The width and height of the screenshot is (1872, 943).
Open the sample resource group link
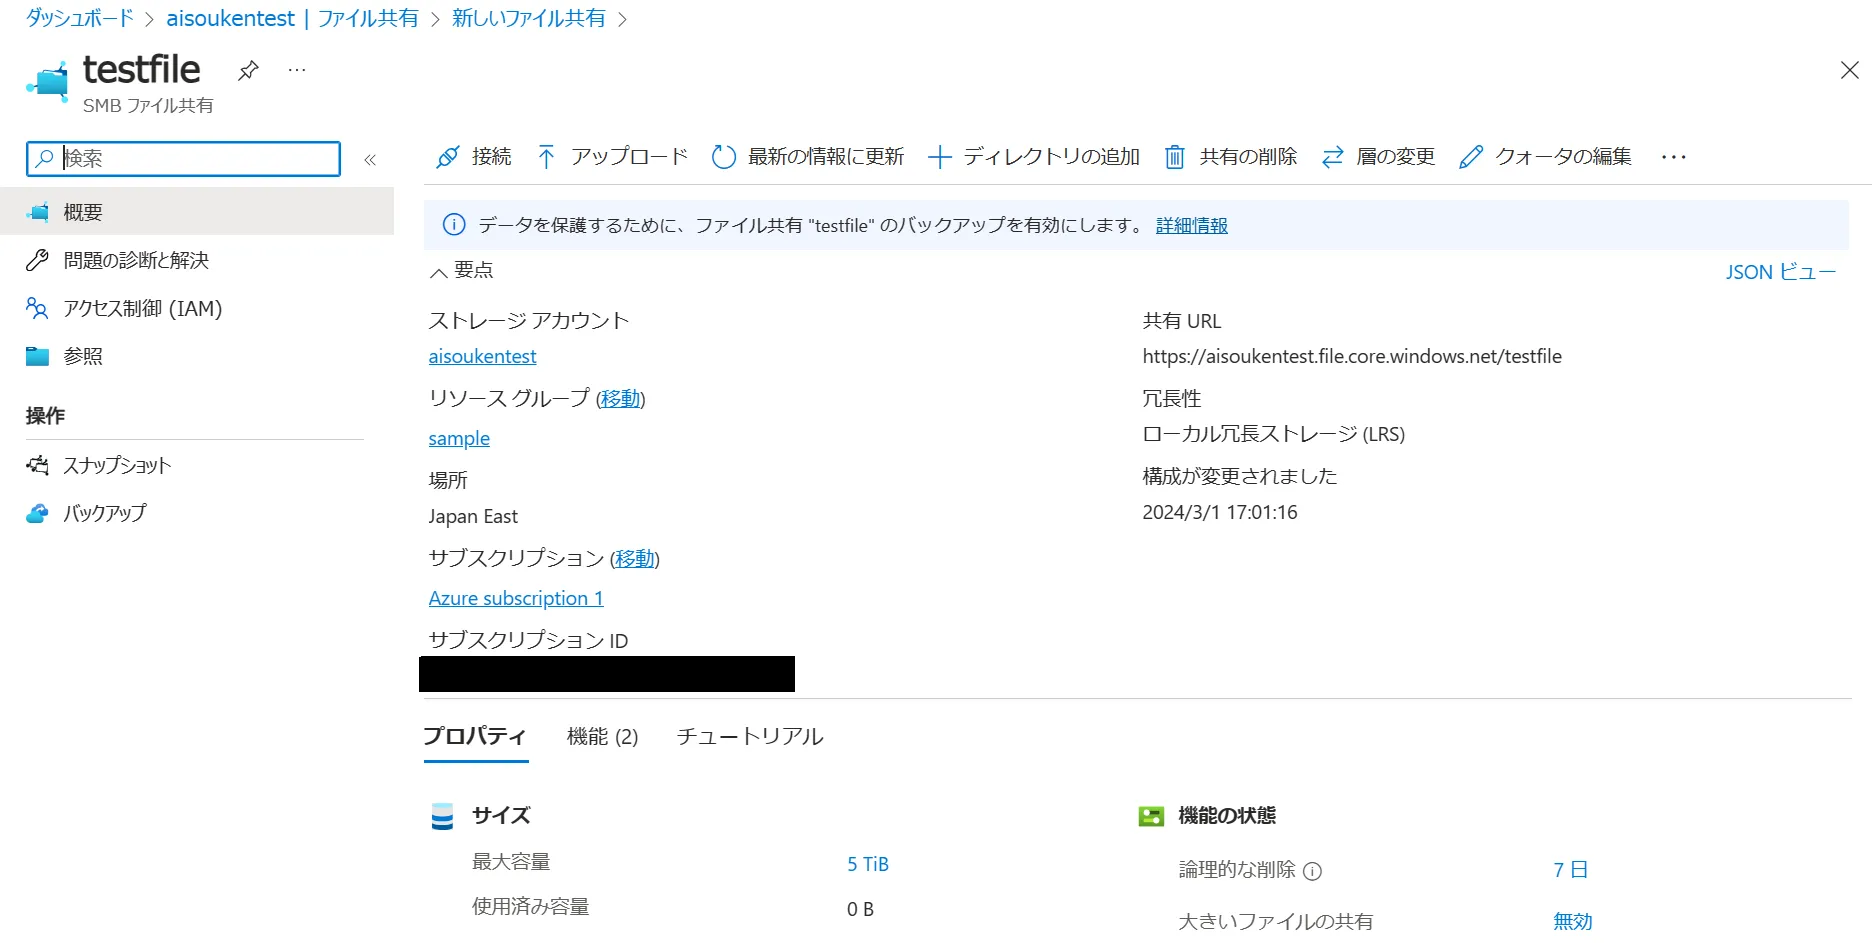pos(459,438)
